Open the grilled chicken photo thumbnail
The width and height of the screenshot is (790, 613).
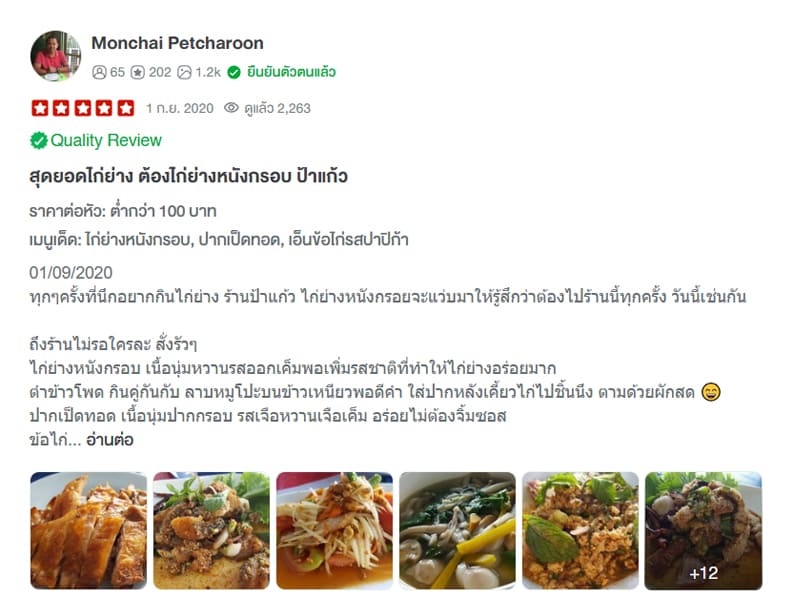(x=89, y=530)
